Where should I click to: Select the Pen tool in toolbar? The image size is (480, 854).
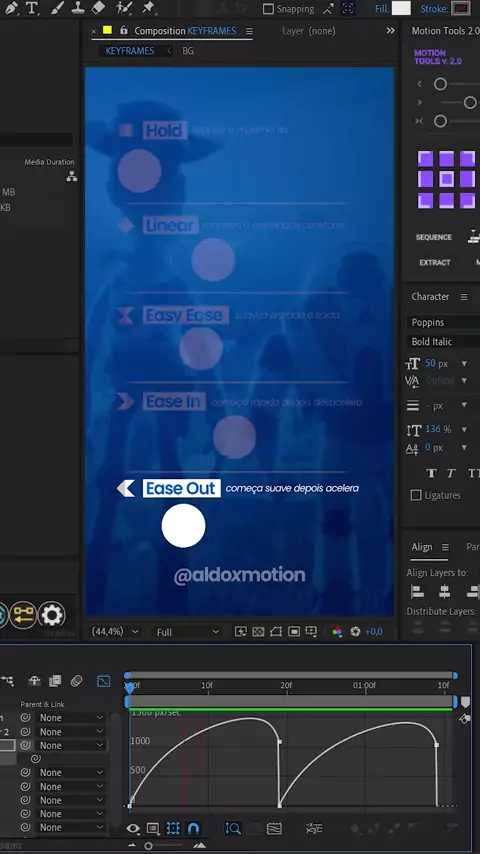[10, 8]
